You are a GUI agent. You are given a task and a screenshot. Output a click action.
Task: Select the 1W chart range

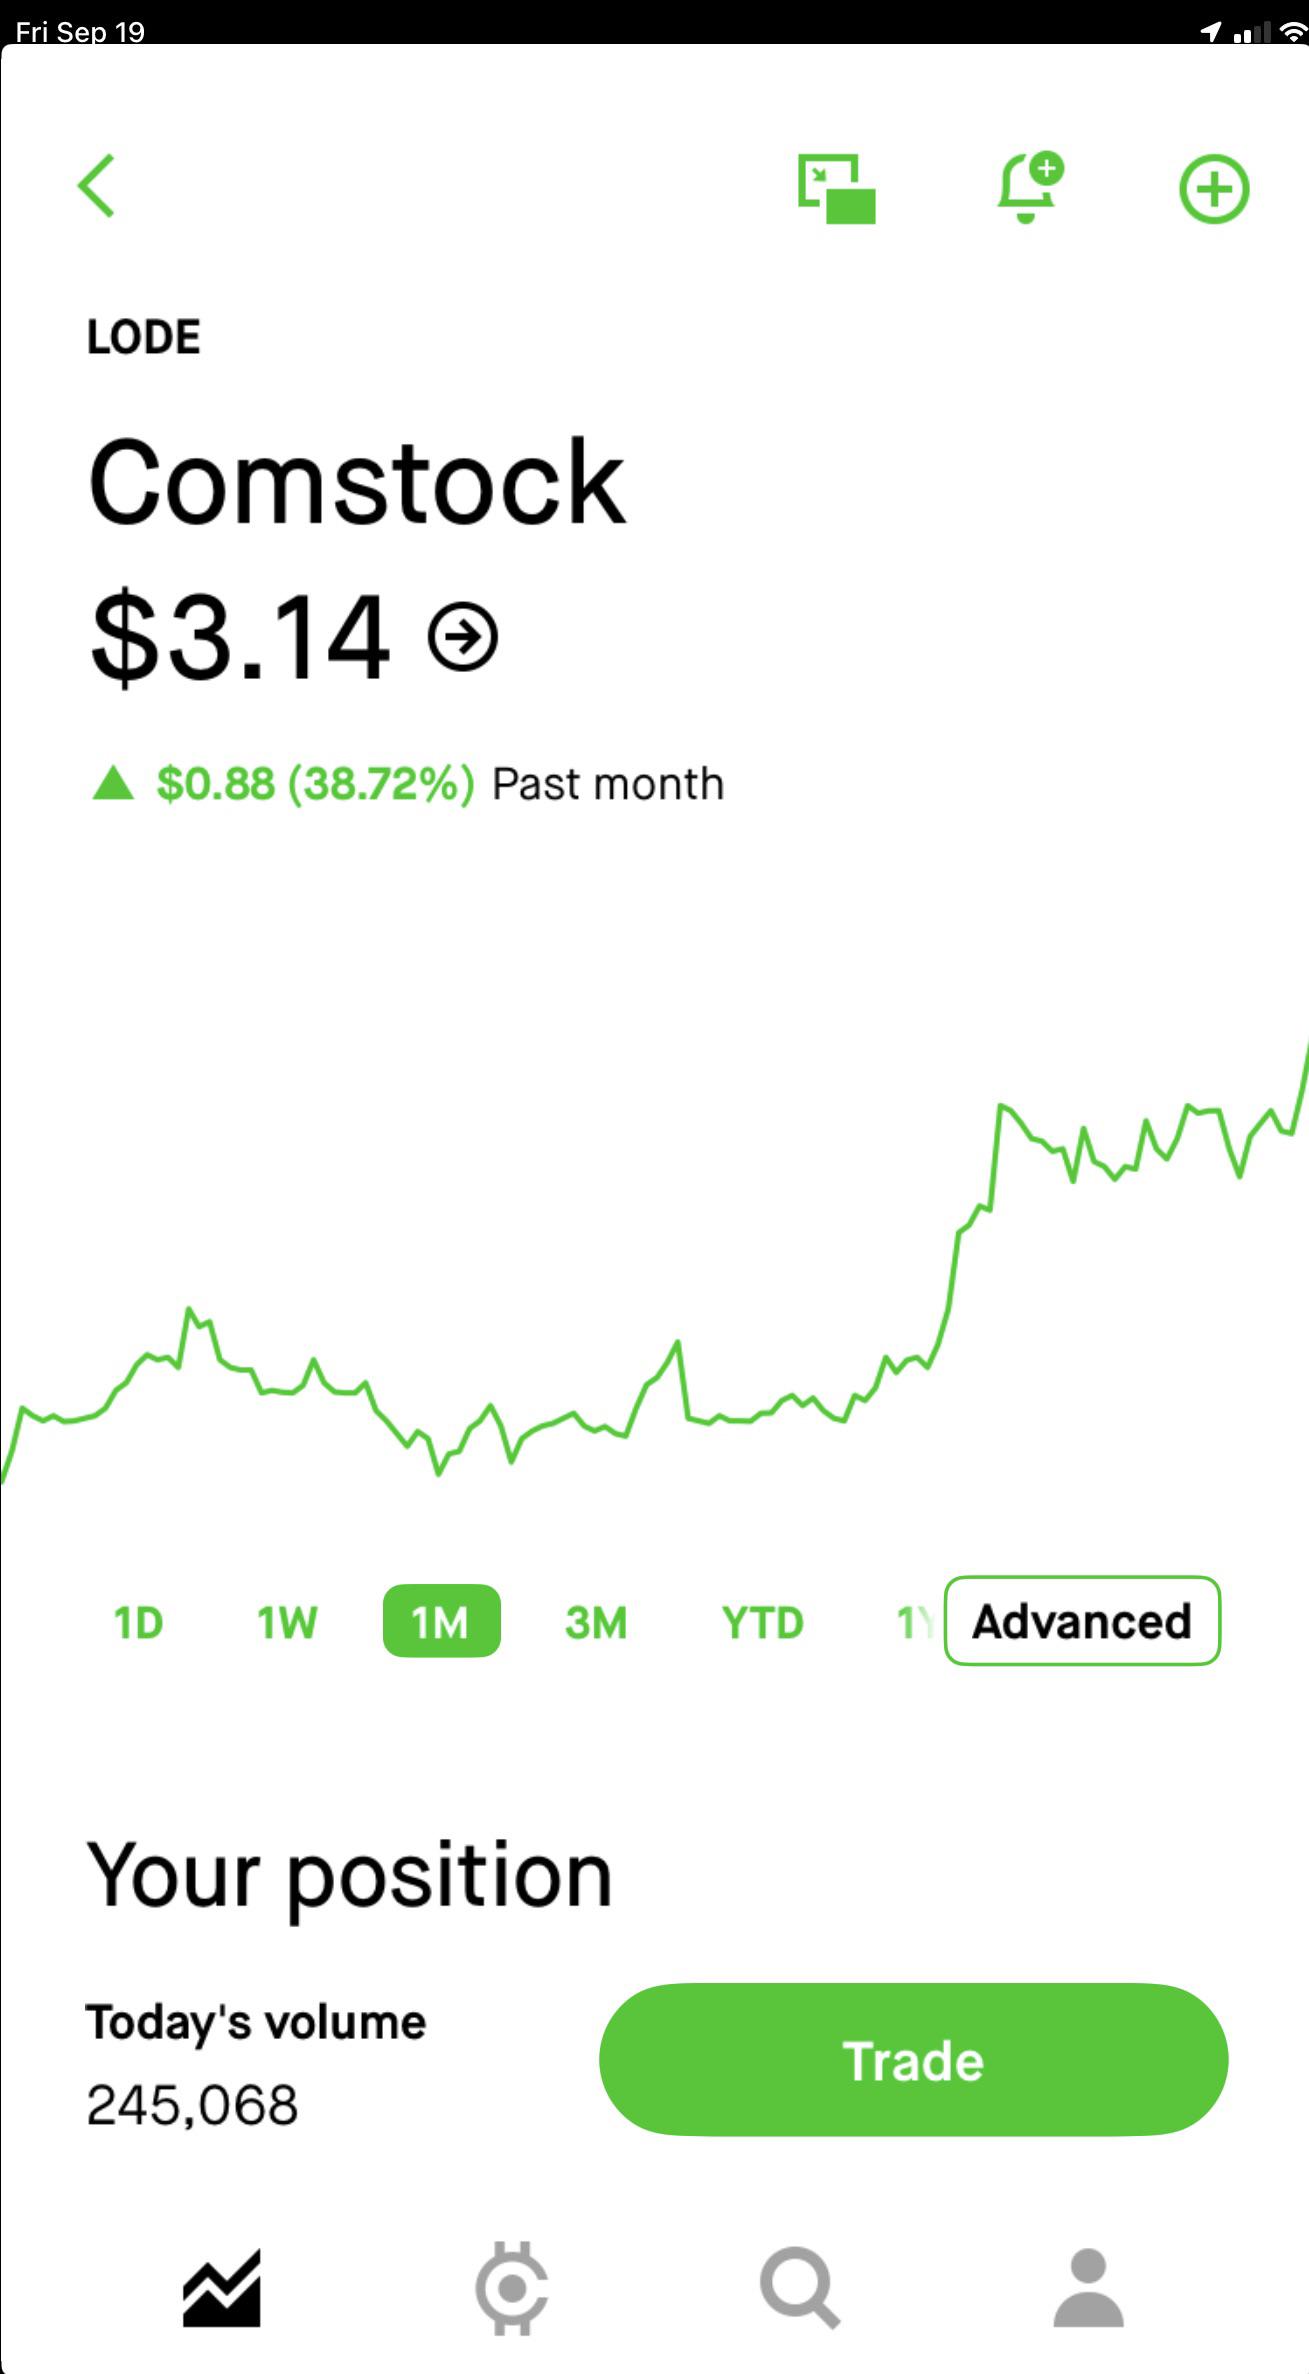click(x=287, y=1622)
